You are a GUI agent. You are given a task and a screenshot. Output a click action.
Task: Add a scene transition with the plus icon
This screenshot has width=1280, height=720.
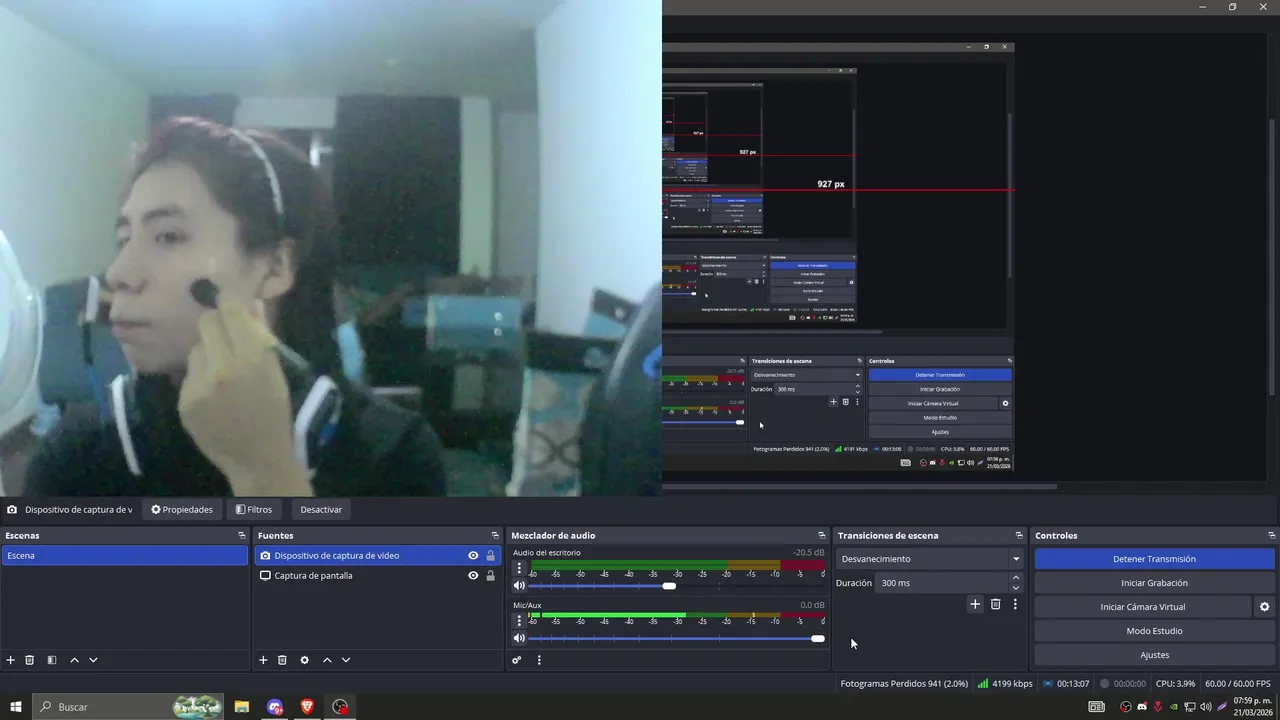975,604
